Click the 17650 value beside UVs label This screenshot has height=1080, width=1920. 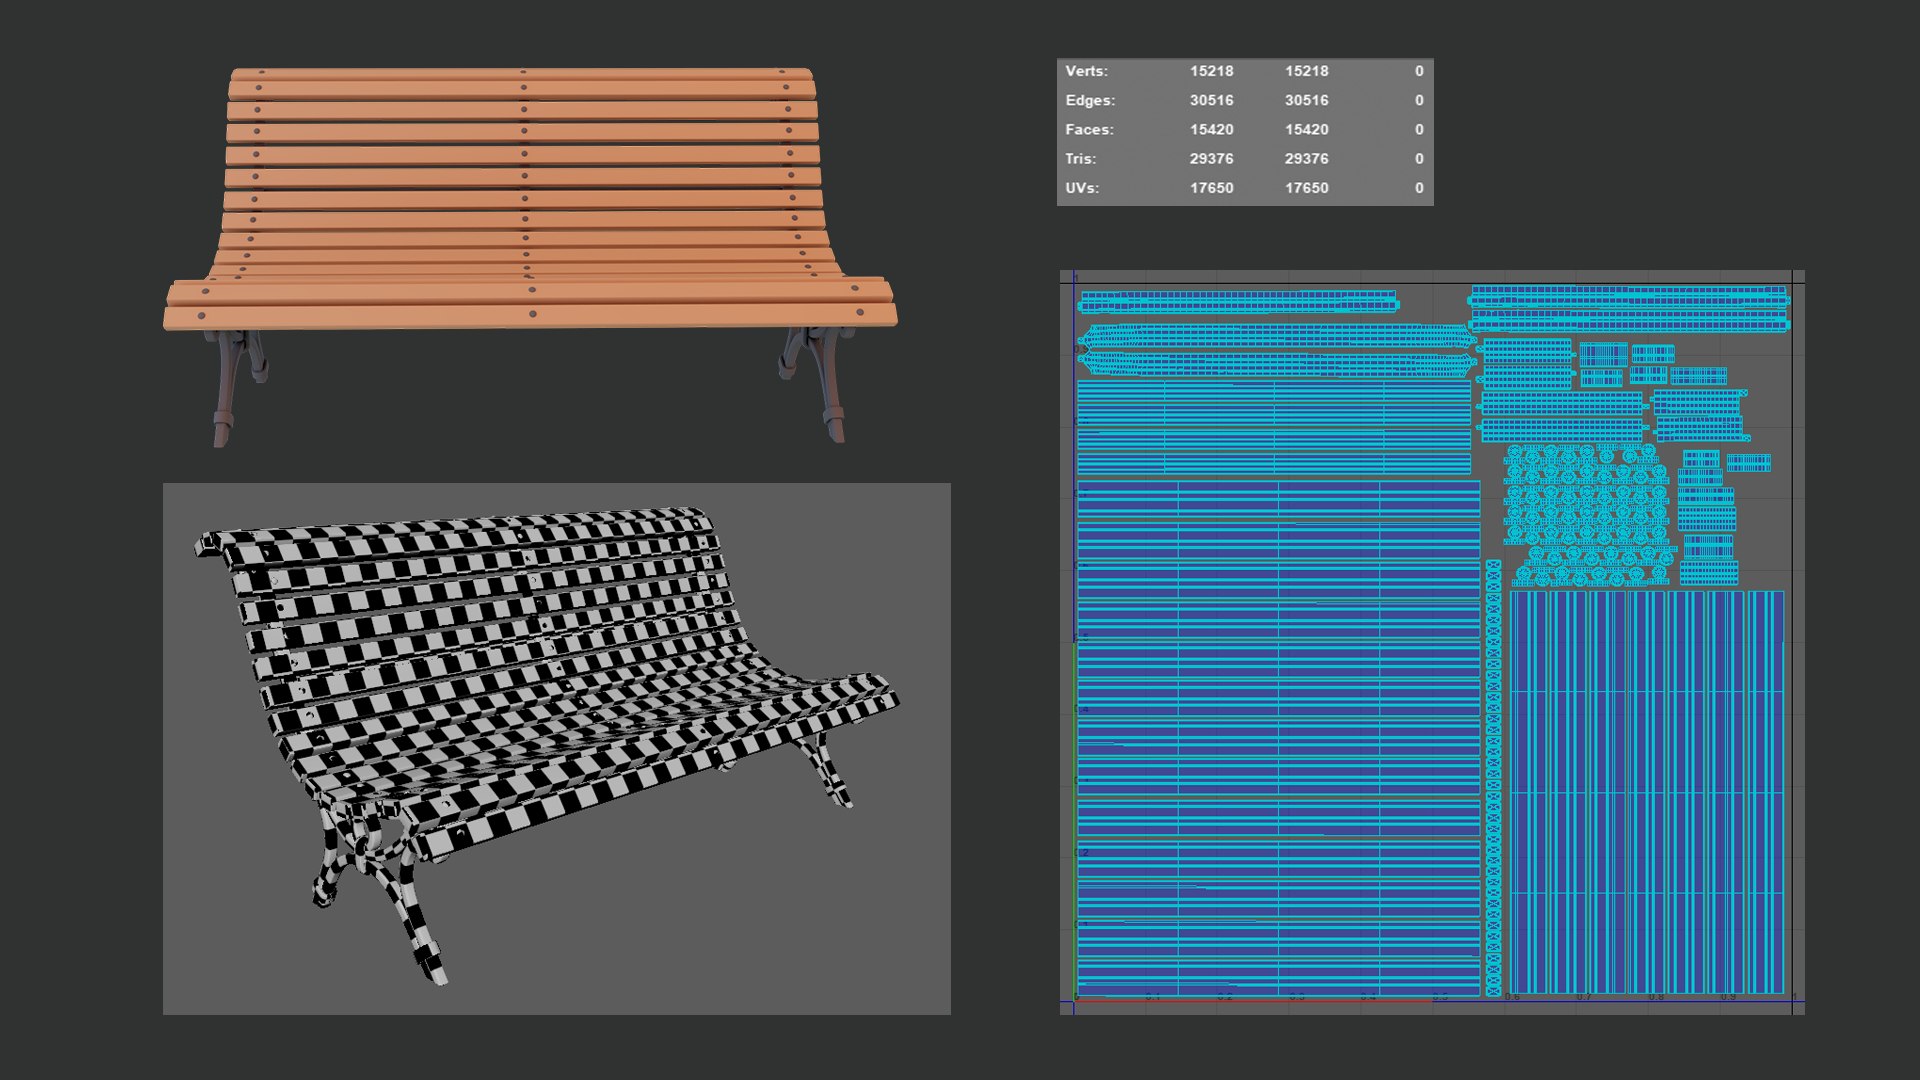point(1211,187)
